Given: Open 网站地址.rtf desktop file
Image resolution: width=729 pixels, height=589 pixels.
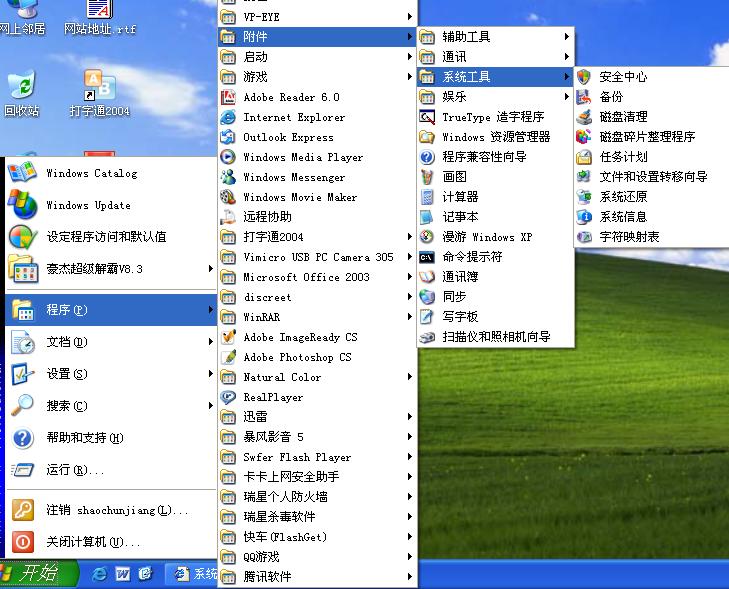Looking at the screenshot, I should [x=99, y=18].
